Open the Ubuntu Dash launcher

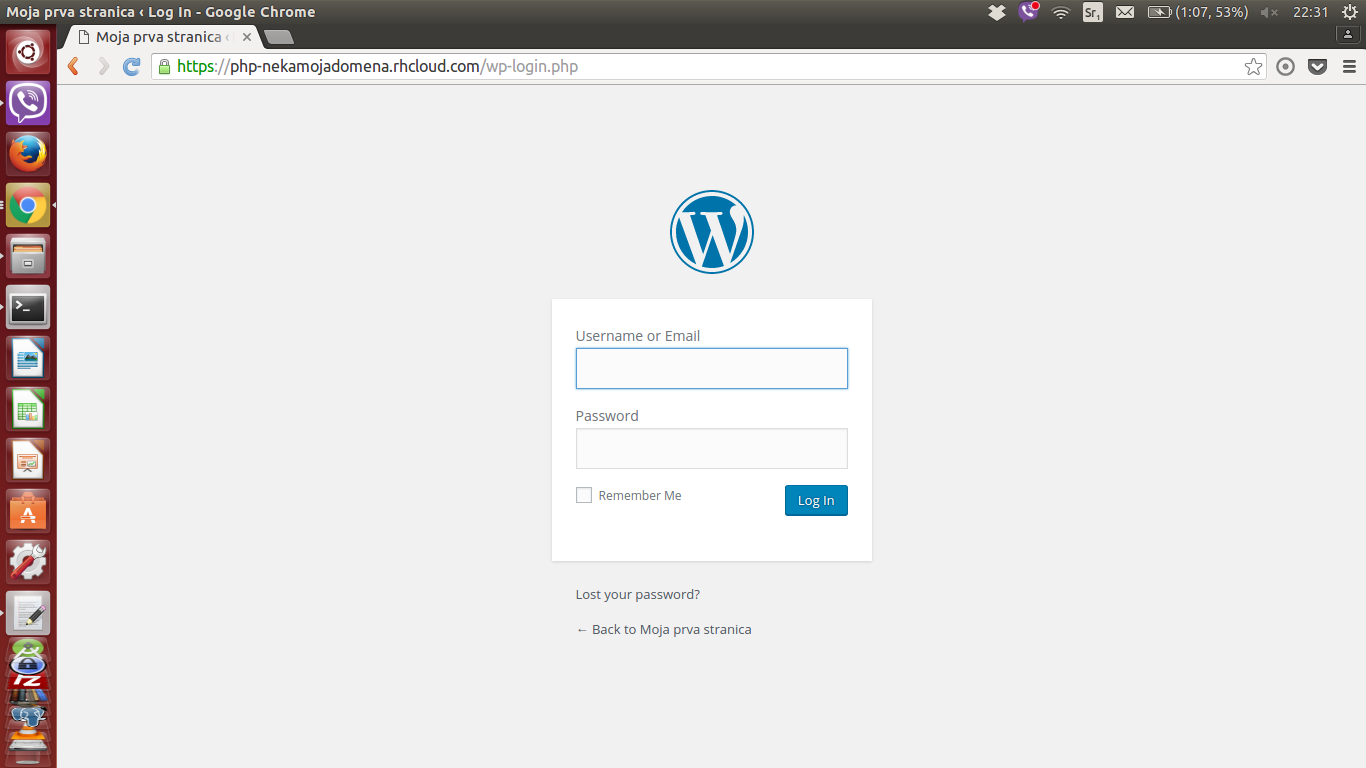pos(28,52)
